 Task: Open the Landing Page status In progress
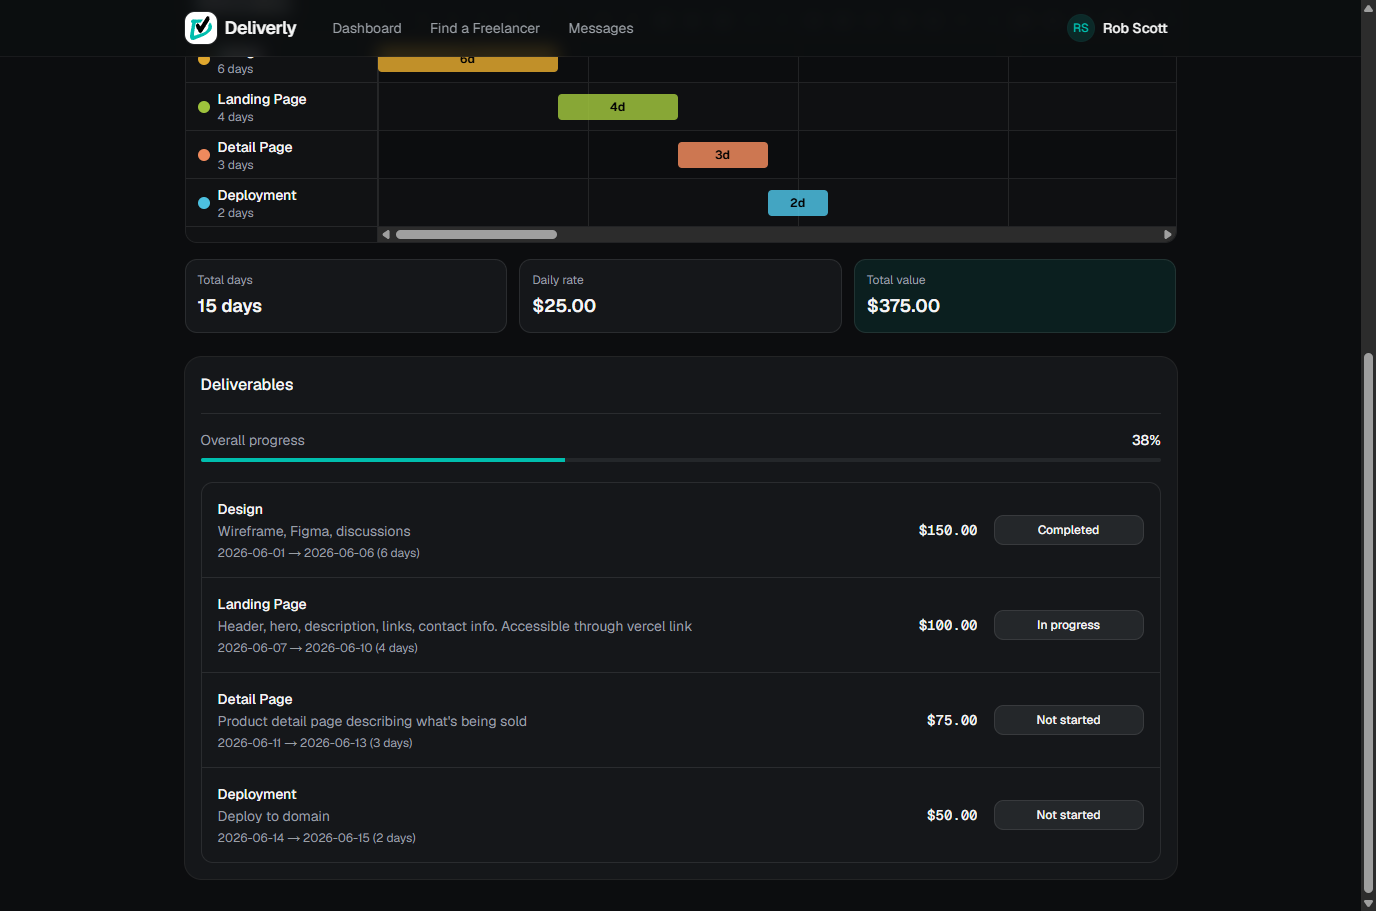(x=1068, y=625)
